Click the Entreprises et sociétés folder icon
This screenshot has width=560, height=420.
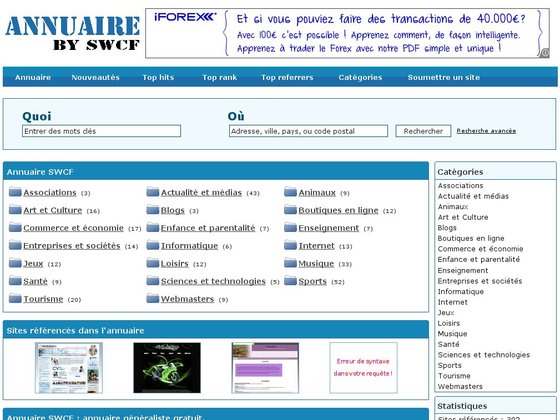(15, 245)
